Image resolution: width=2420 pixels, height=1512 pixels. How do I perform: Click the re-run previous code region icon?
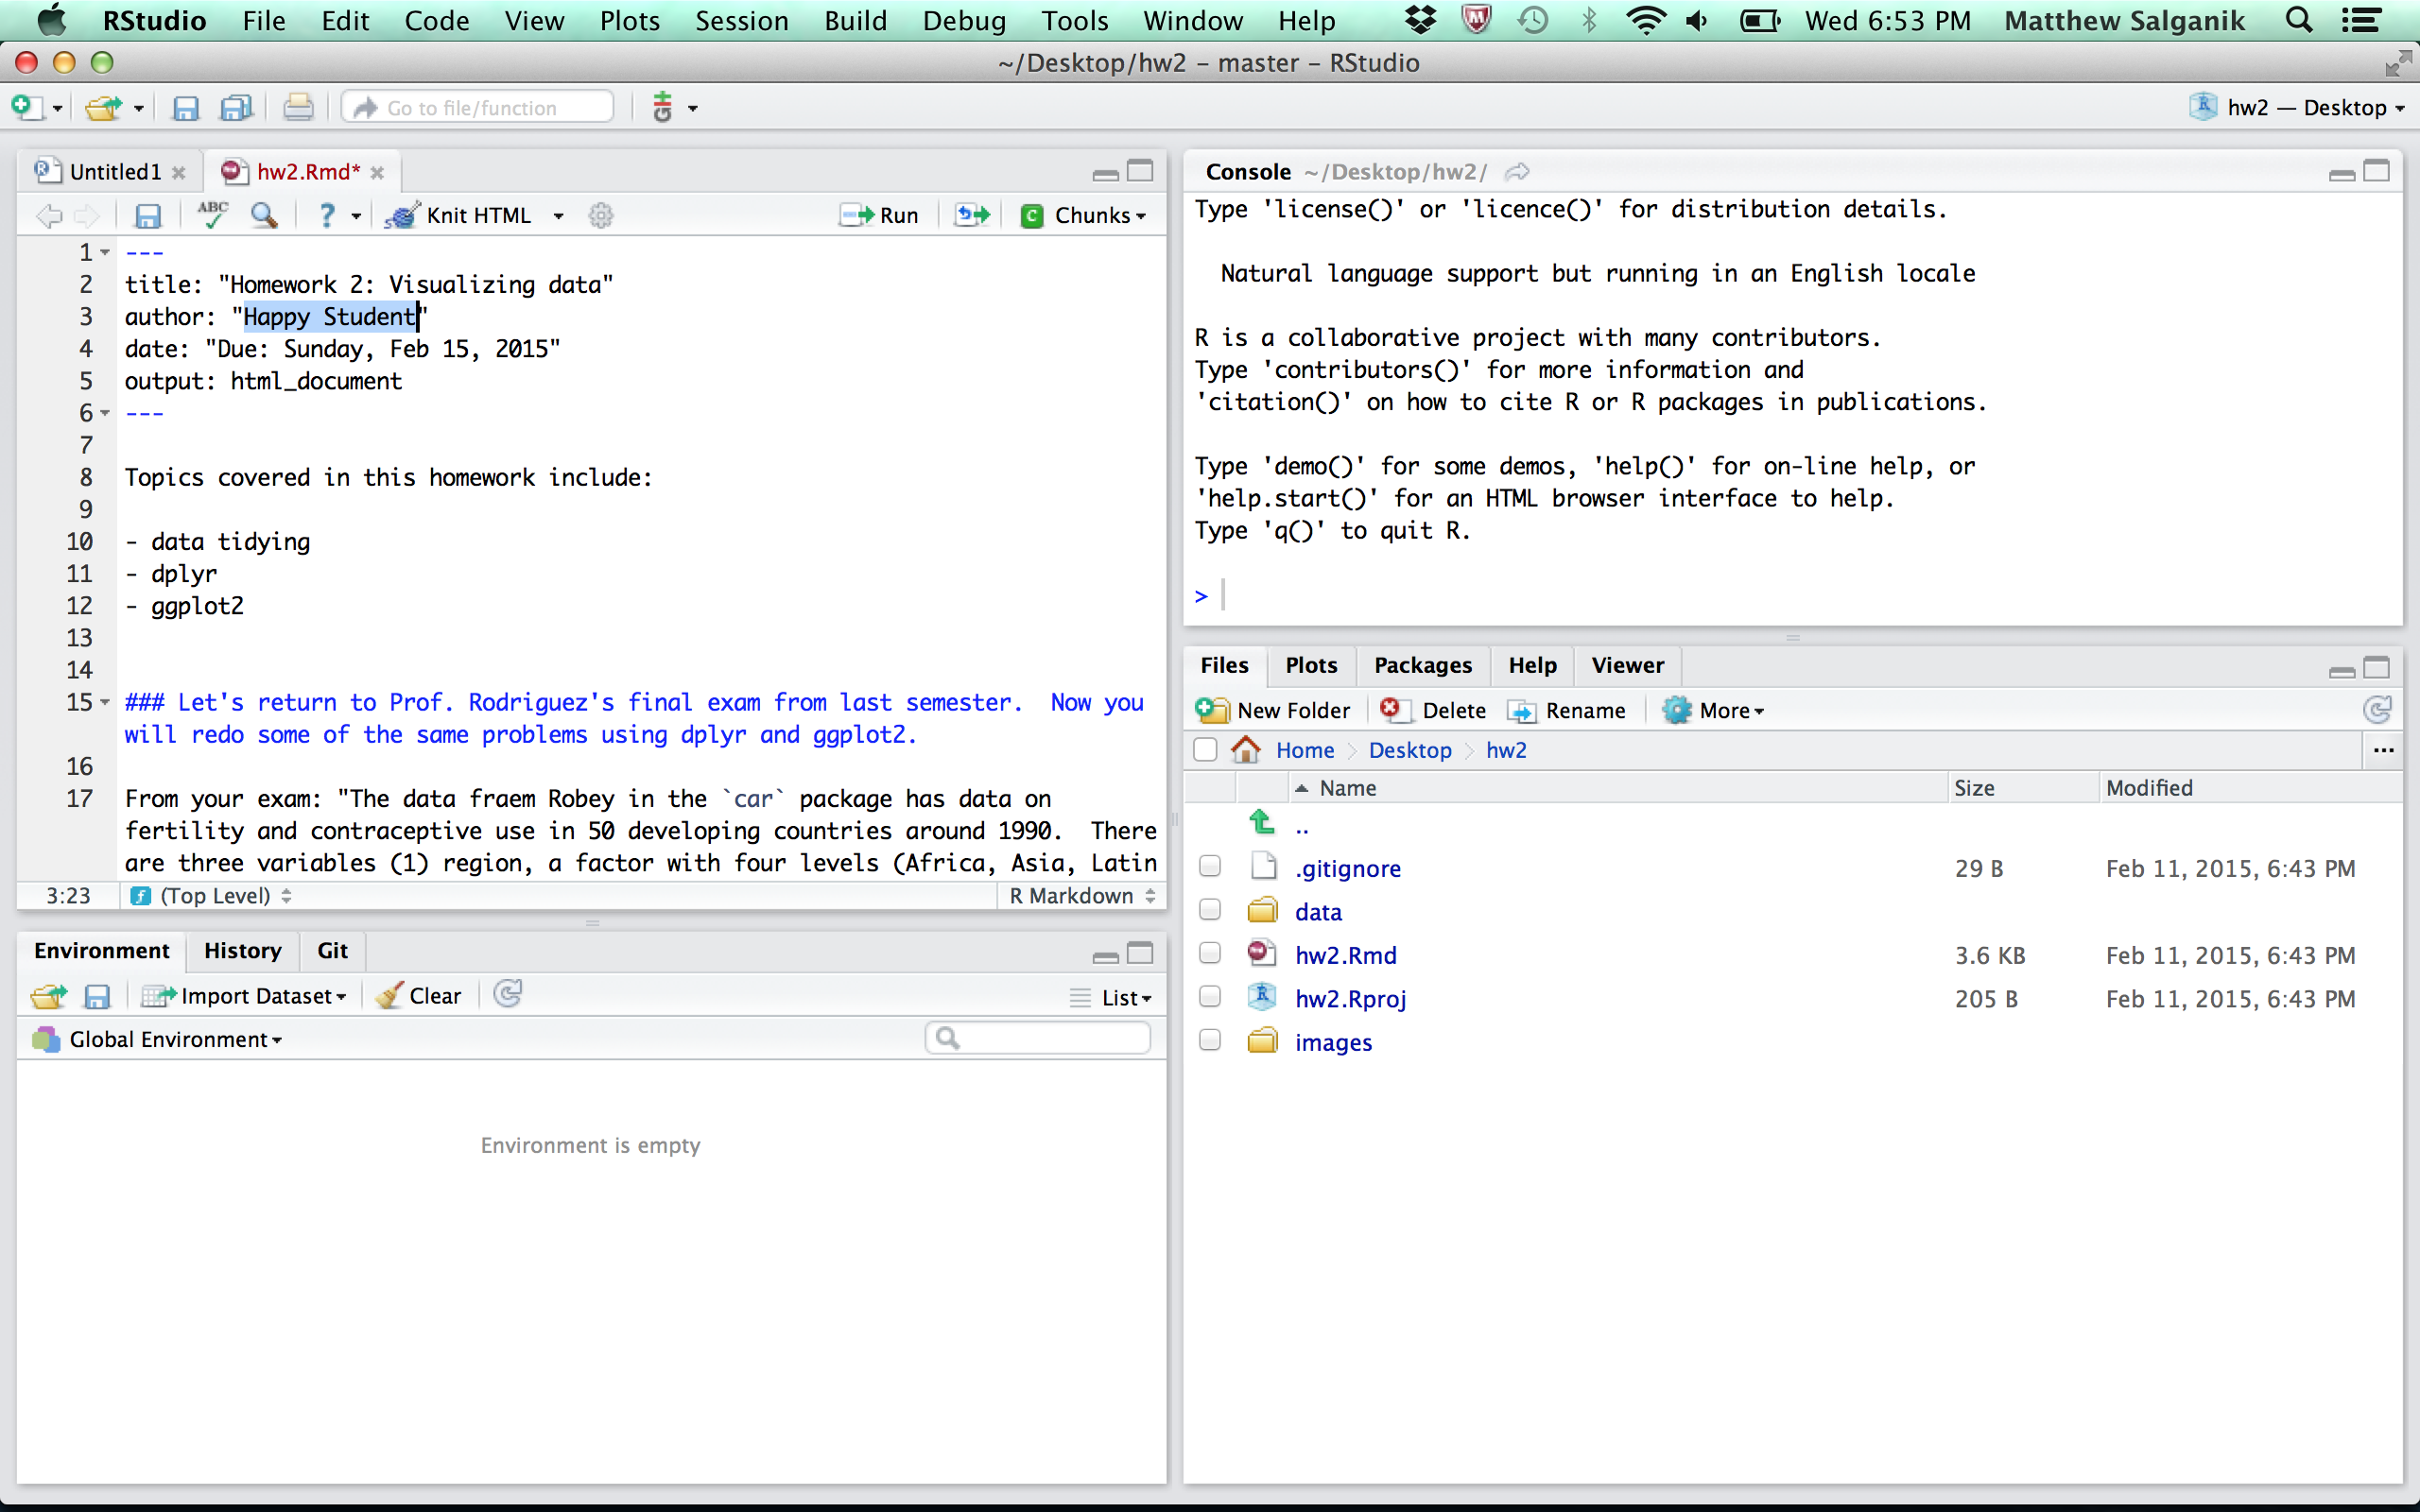[x=971, y=215]
